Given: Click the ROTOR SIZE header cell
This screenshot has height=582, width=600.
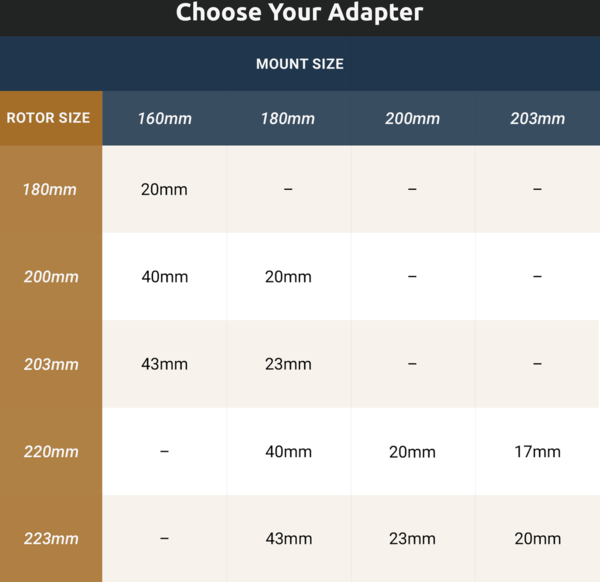Looking at the screenshot, I should (48, 118).
